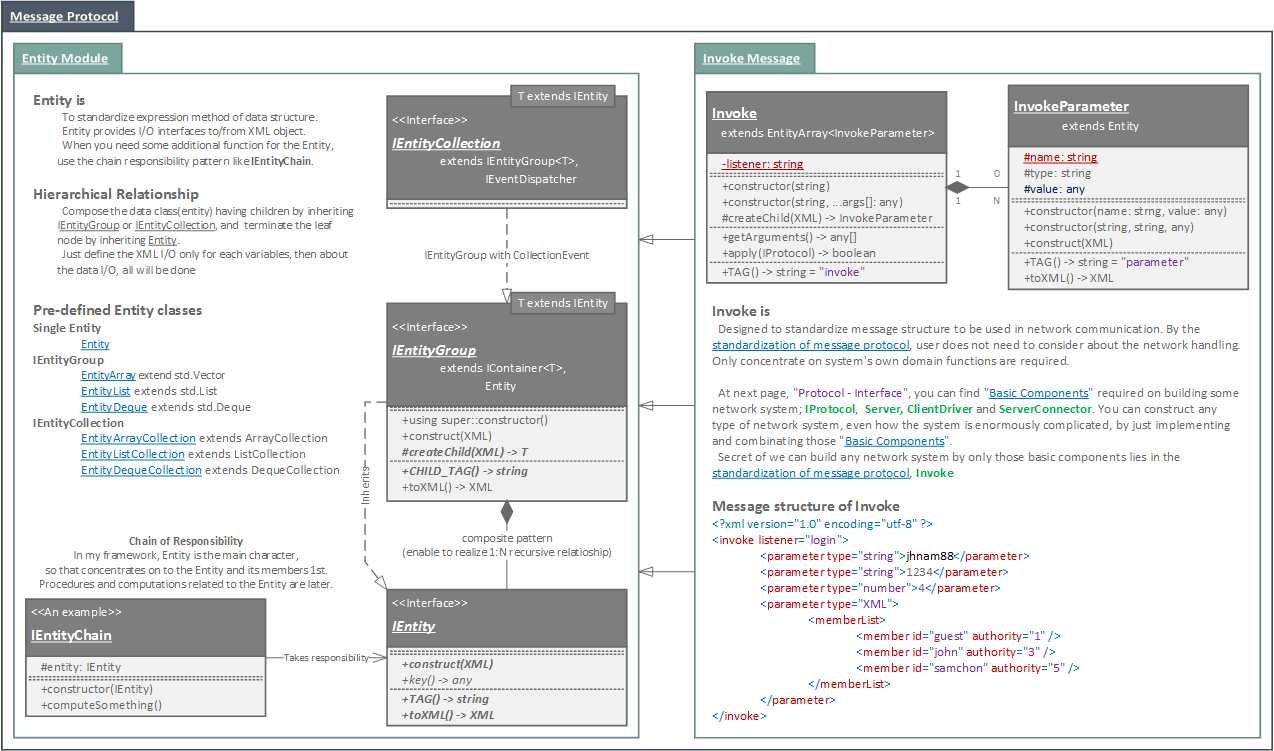Select the Invoke Message package tab
This screenshot has height=751, width=1274.
tap(751, 58)
